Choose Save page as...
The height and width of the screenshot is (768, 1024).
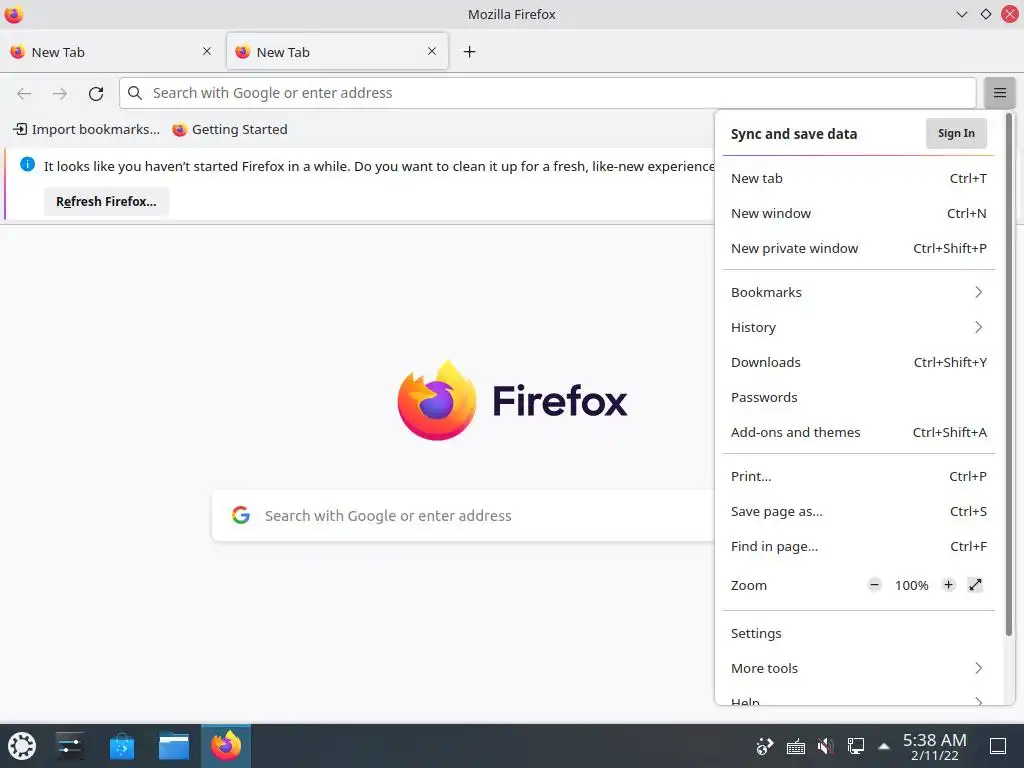tap(858, 511)
